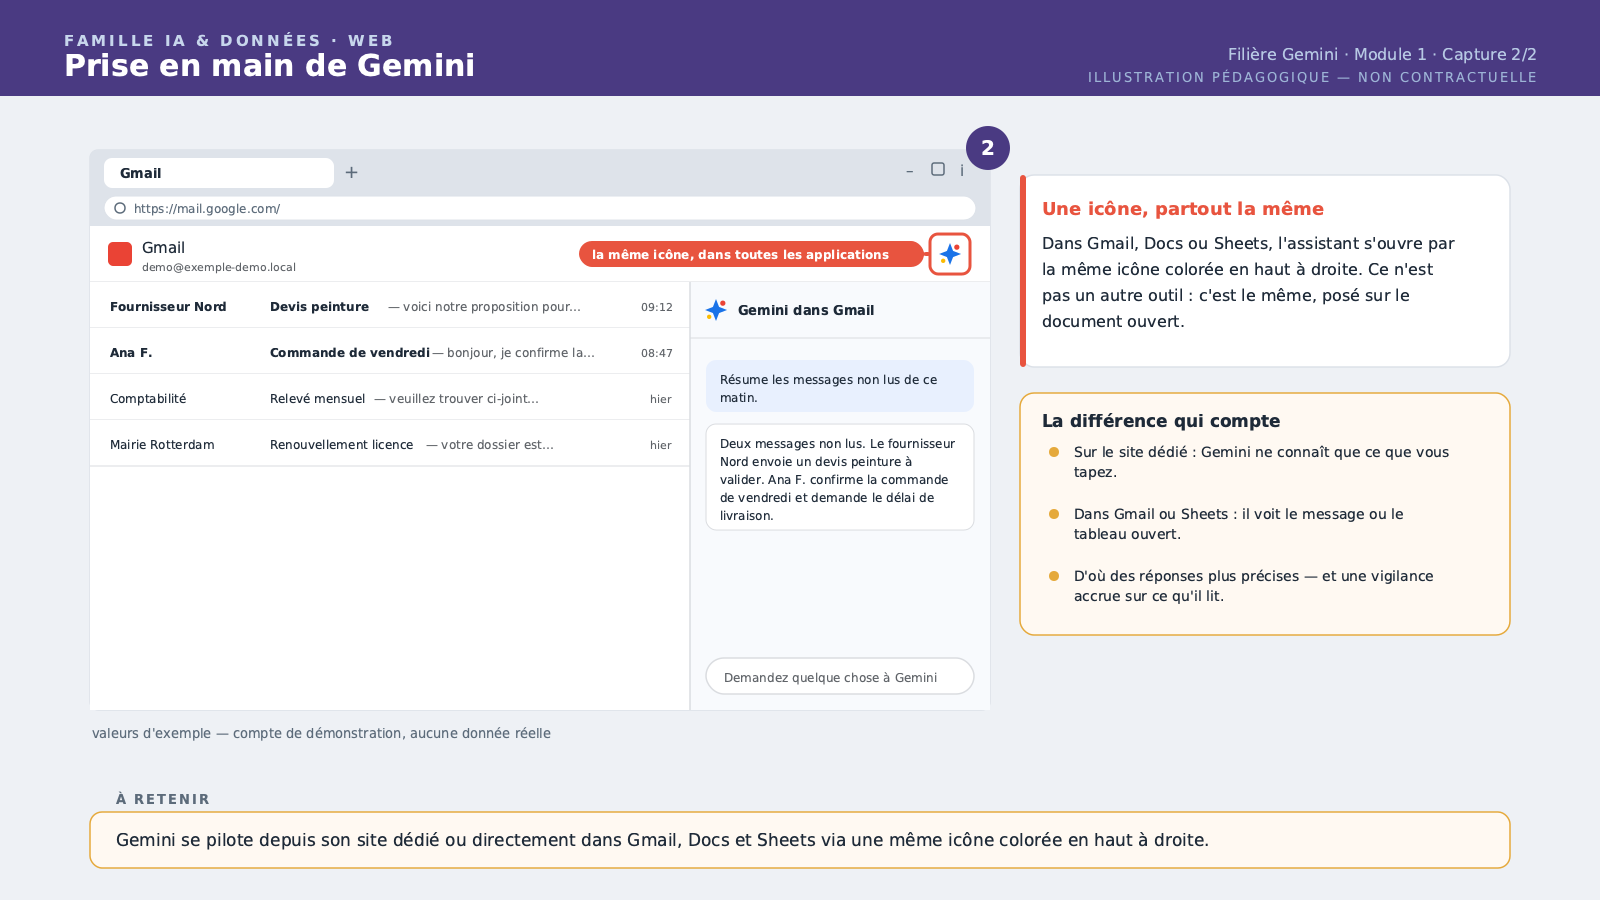Screen dimensions: 1600x900
Task: Click the 'Gemini dans Gmail' panel title
Action: coord(806,310)
